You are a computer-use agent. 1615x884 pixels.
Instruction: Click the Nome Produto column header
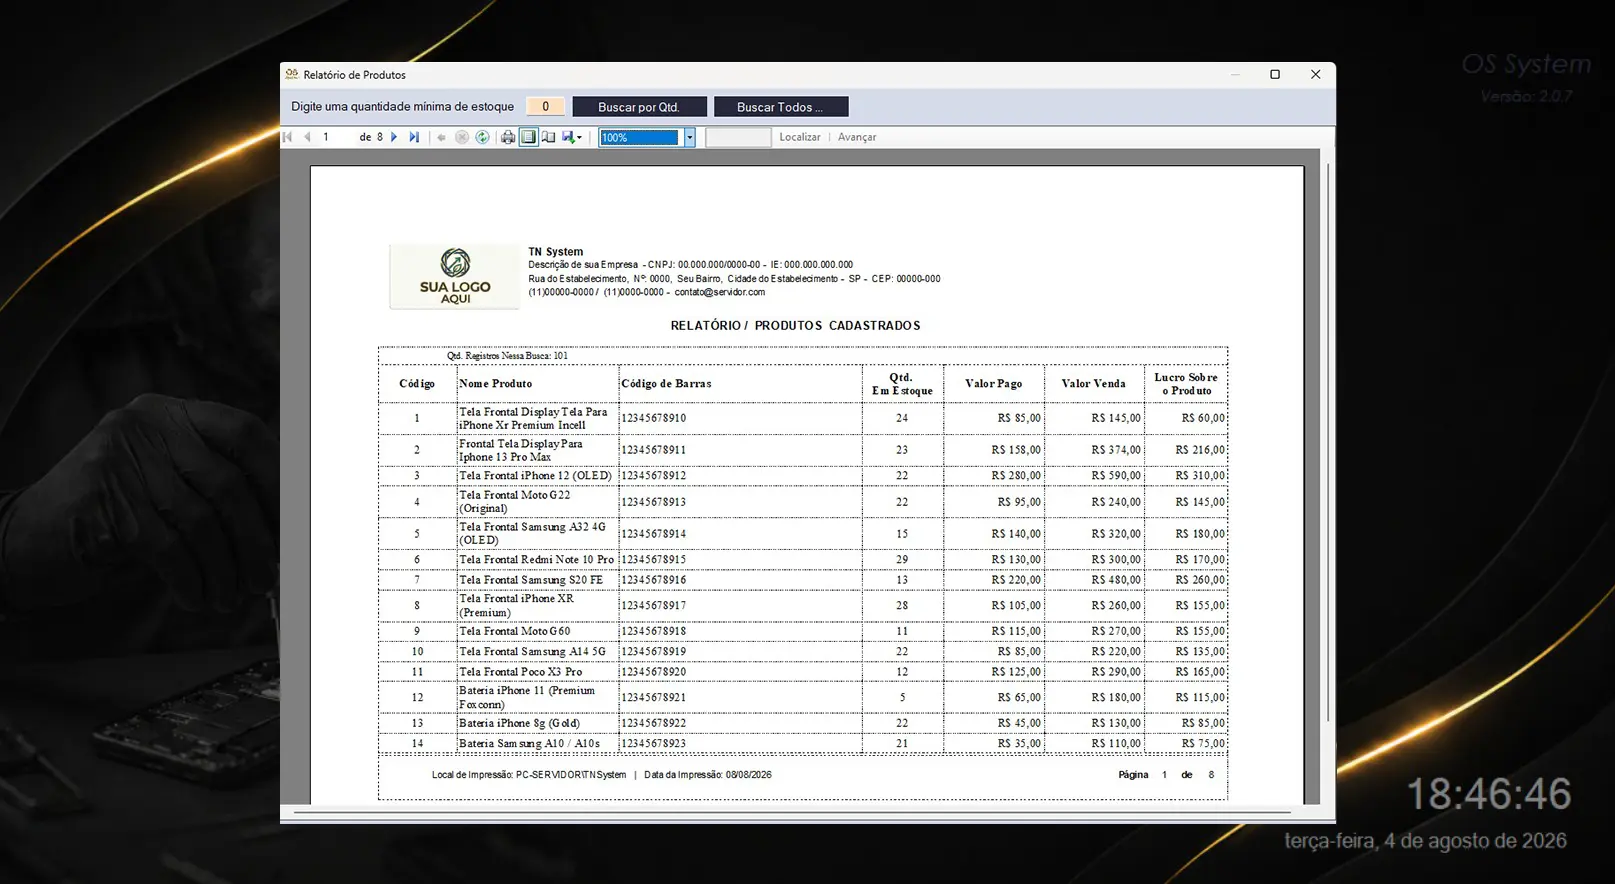tap(496, 384)
